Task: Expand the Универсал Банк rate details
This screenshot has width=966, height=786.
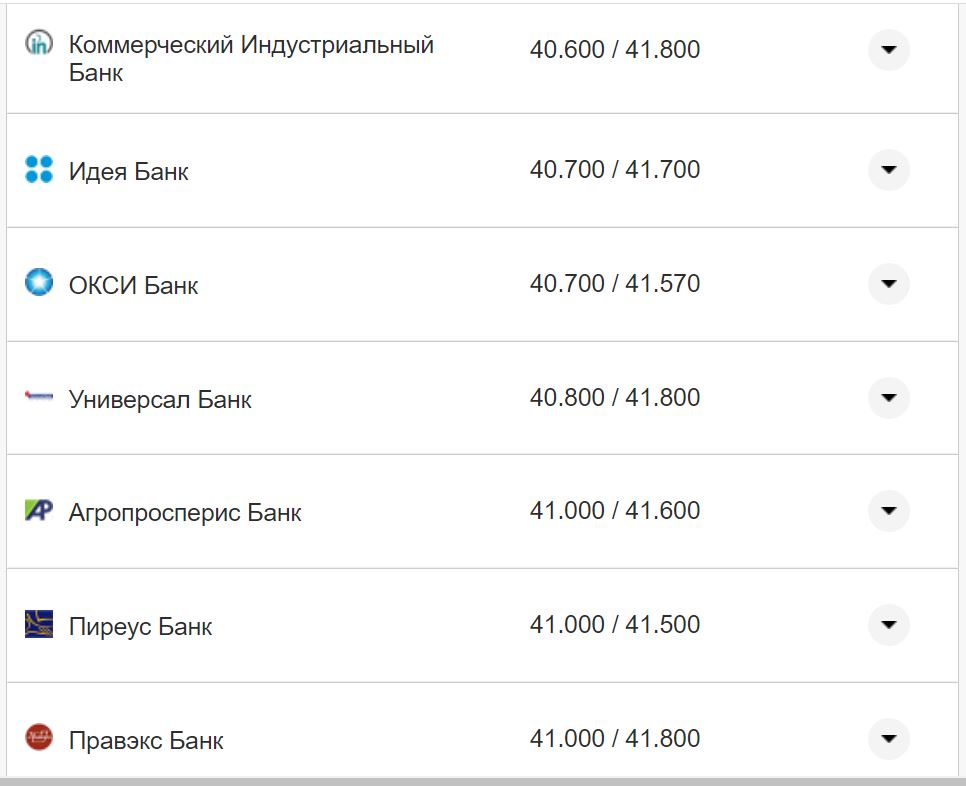Action: [888, 397]
